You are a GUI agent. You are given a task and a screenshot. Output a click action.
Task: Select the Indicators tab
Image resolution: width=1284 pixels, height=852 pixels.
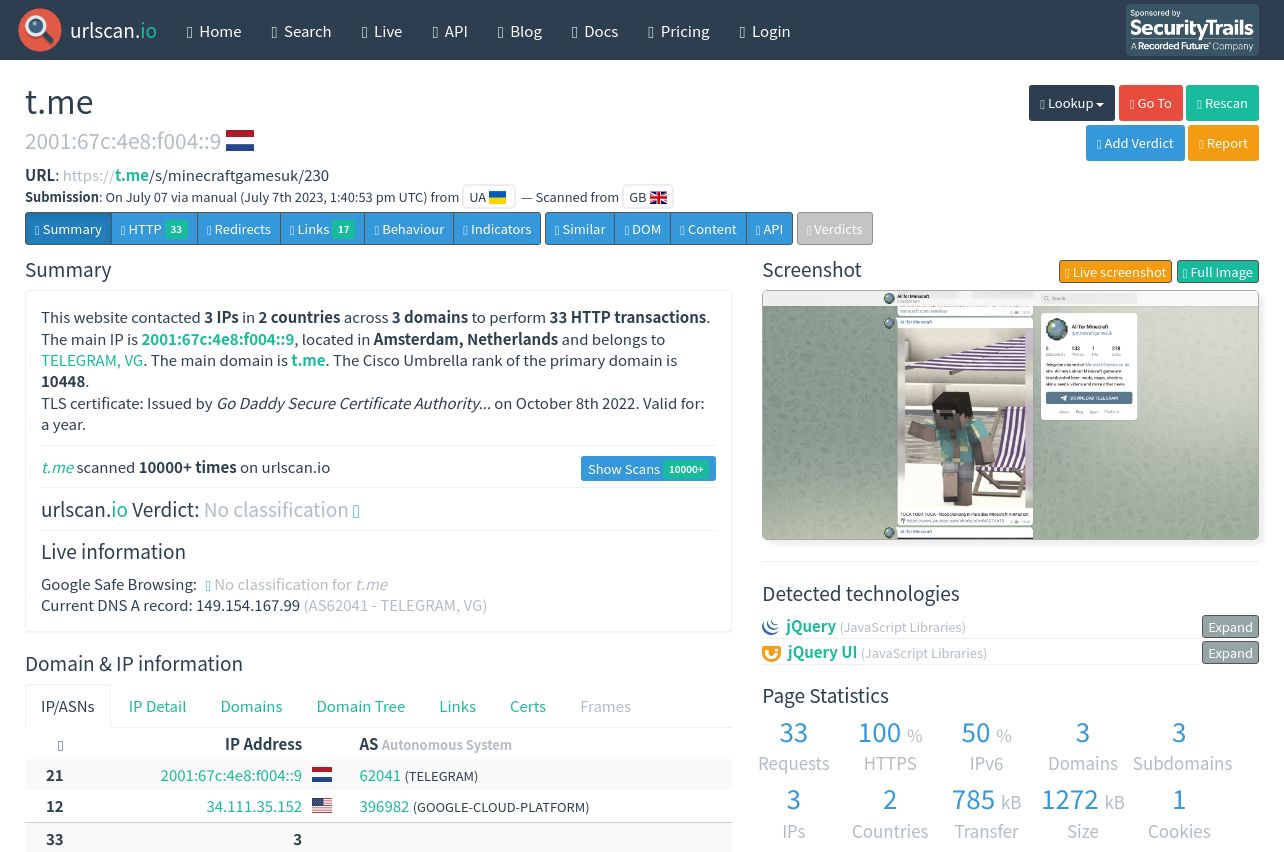point(497,228)
